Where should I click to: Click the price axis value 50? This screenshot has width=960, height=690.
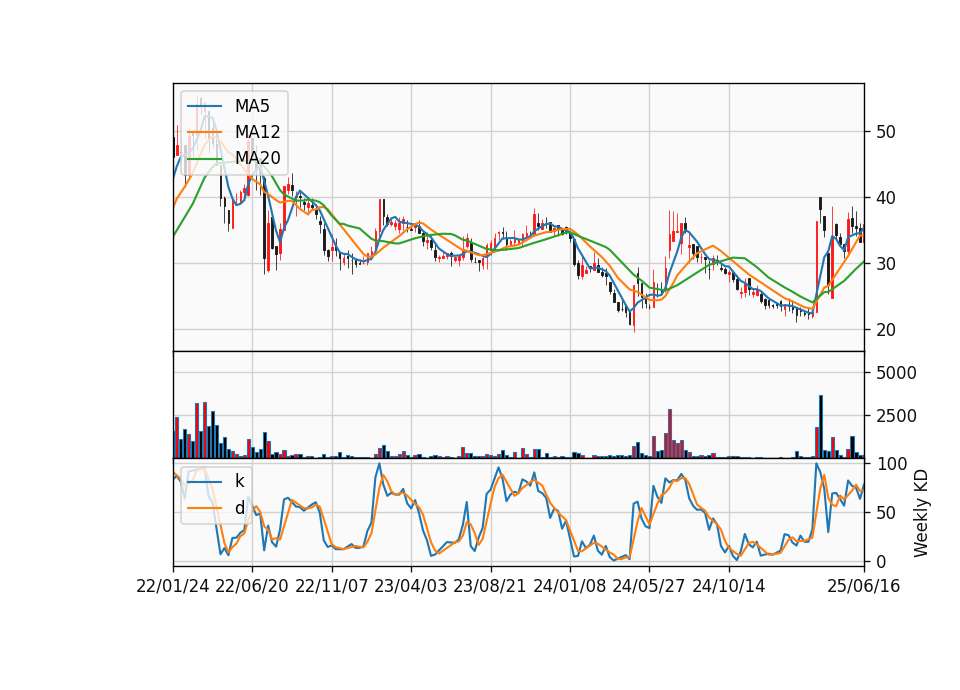(885, 132)
